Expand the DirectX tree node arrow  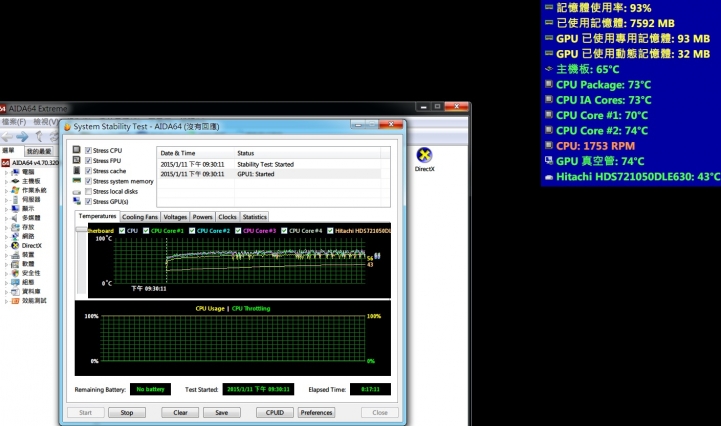click(6, 246)
